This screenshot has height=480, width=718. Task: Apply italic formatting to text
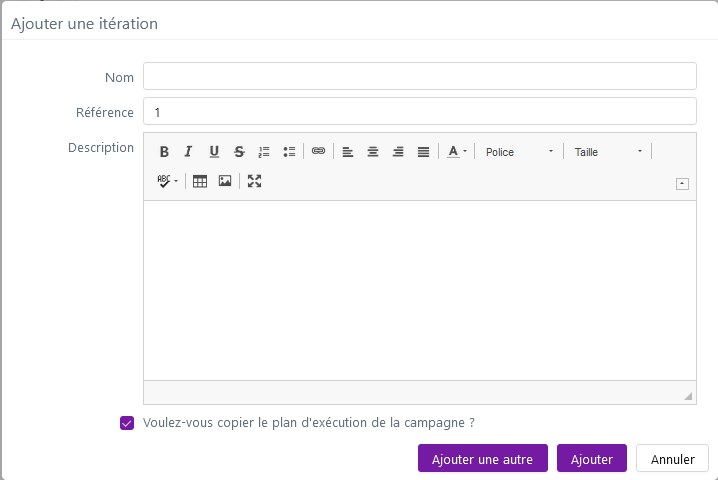188,152
